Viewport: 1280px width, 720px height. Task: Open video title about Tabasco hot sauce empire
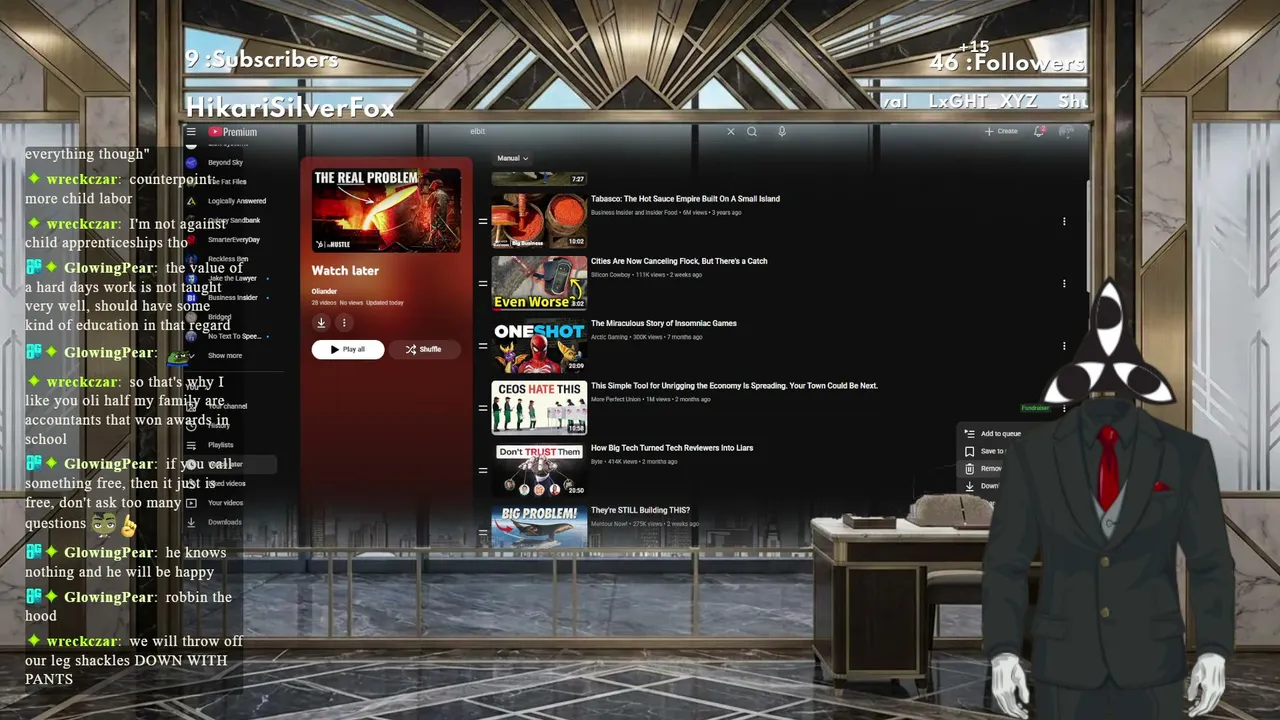pyautogui.click(x=685, y=199)
